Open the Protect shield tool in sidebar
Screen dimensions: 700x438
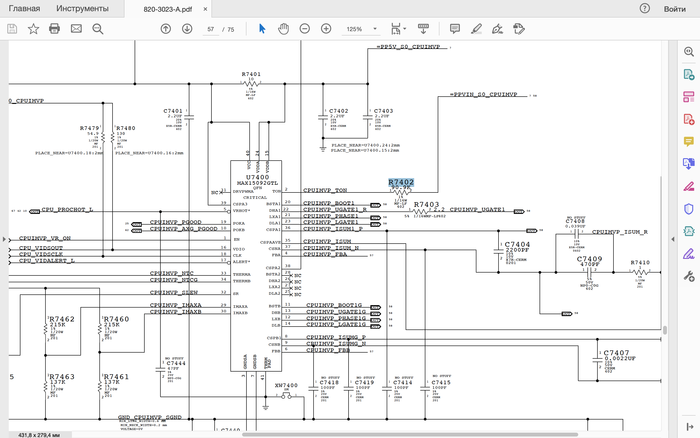(688, 208)
